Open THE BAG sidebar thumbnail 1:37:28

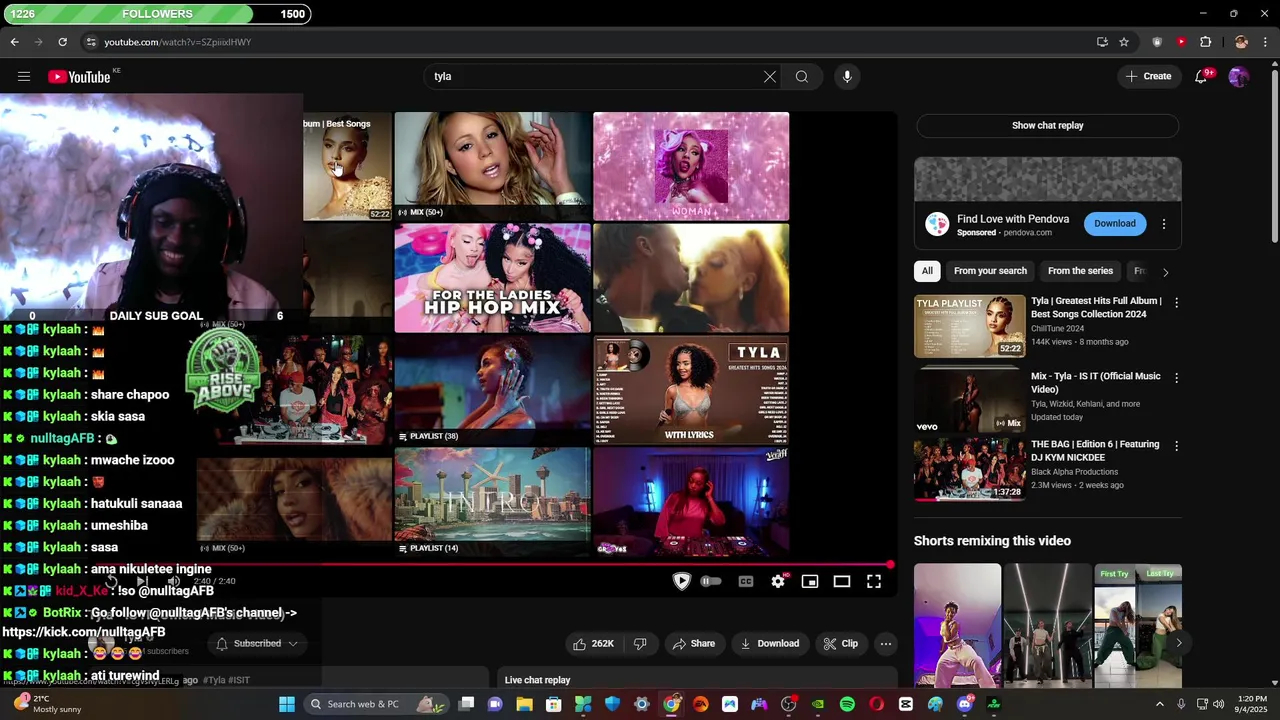click(x=969, y=469)
